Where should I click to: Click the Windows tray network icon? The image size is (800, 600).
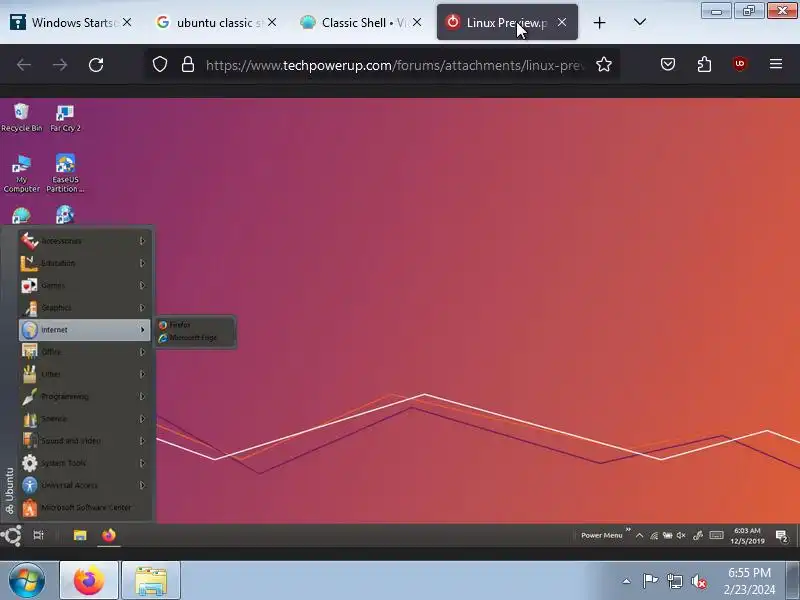click(674, 581)
